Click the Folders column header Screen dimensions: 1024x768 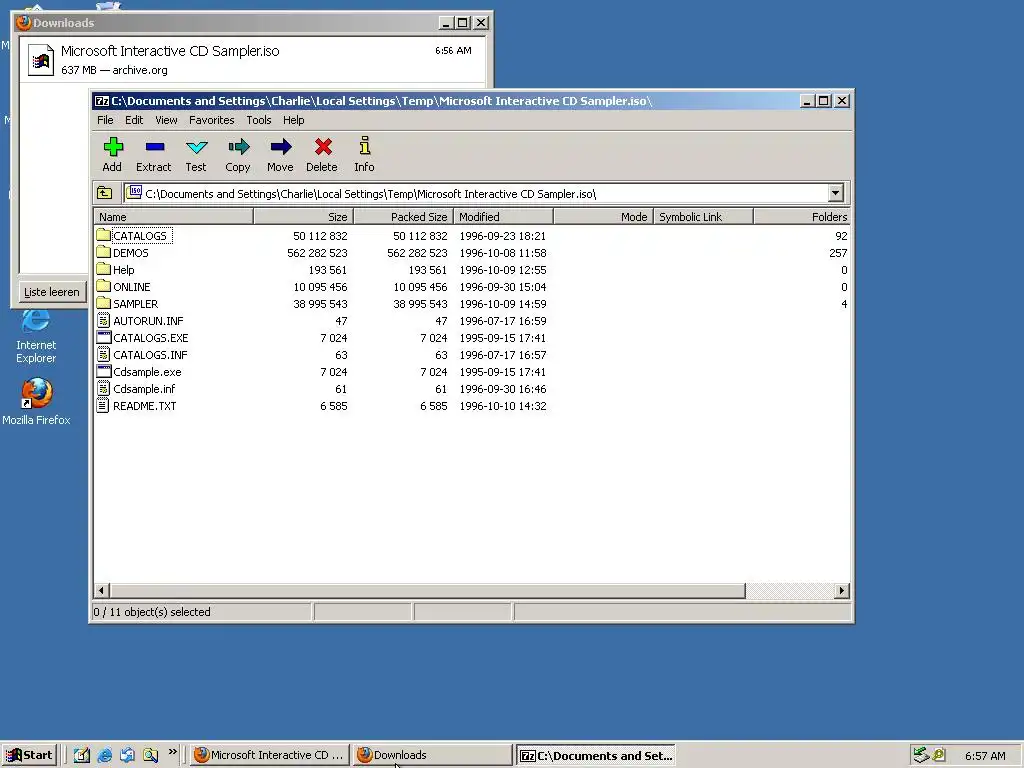pos(802,217)
